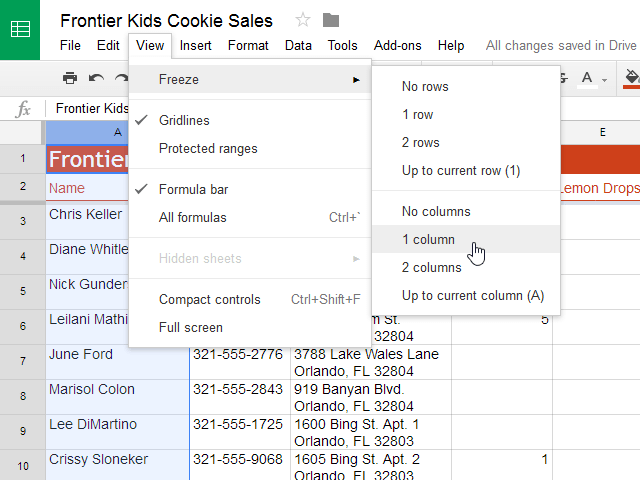Viewport: 640px width, 480px height.
Task: Open the Format menu
Action: pyautogui.click(x=248, y=45)
